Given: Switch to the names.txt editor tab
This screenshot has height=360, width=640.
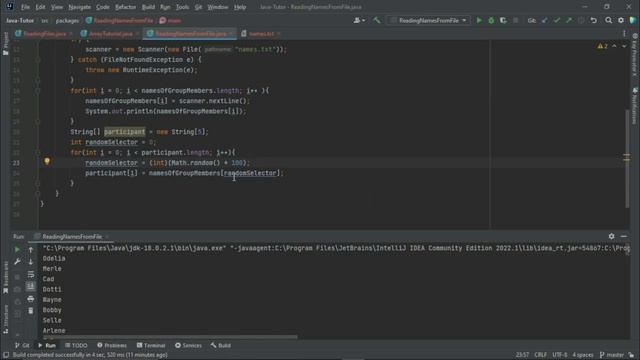Looking at the screenshot, I should (x=262, y=34).
